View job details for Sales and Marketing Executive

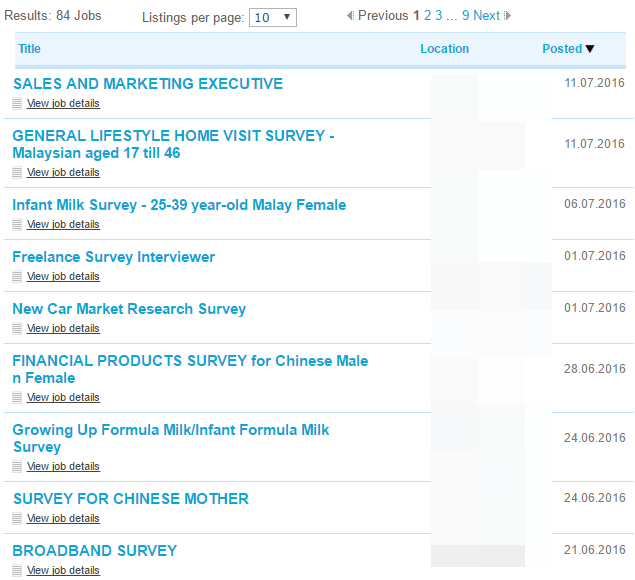click(63, 103)
